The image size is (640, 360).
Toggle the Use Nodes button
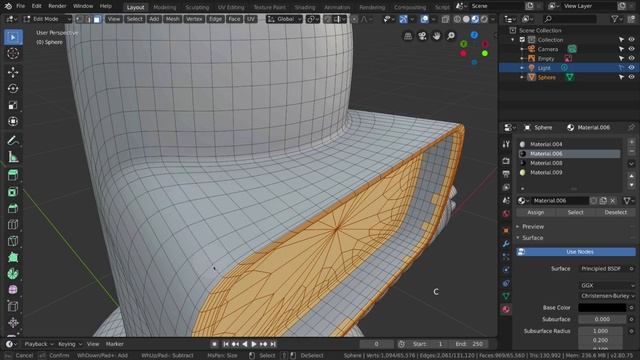coord(576,252)
